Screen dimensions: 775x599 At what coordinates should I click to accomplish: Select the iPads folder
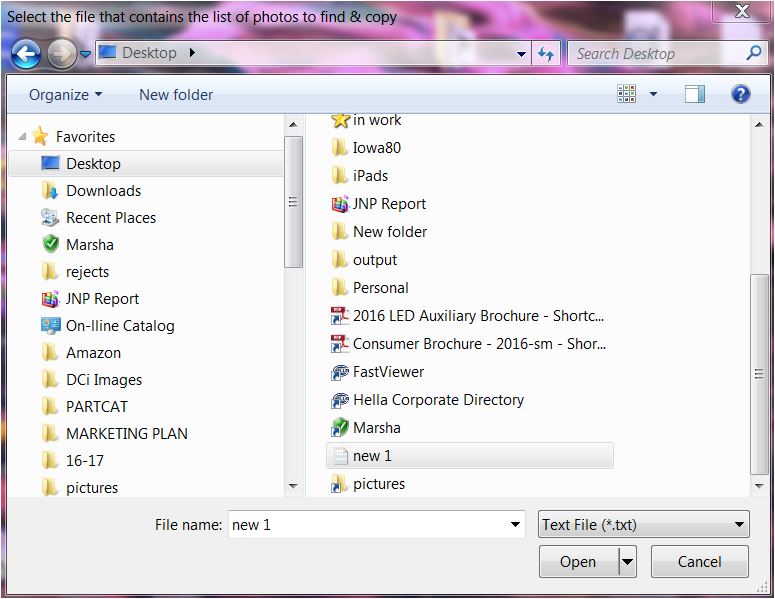point(360,176)
